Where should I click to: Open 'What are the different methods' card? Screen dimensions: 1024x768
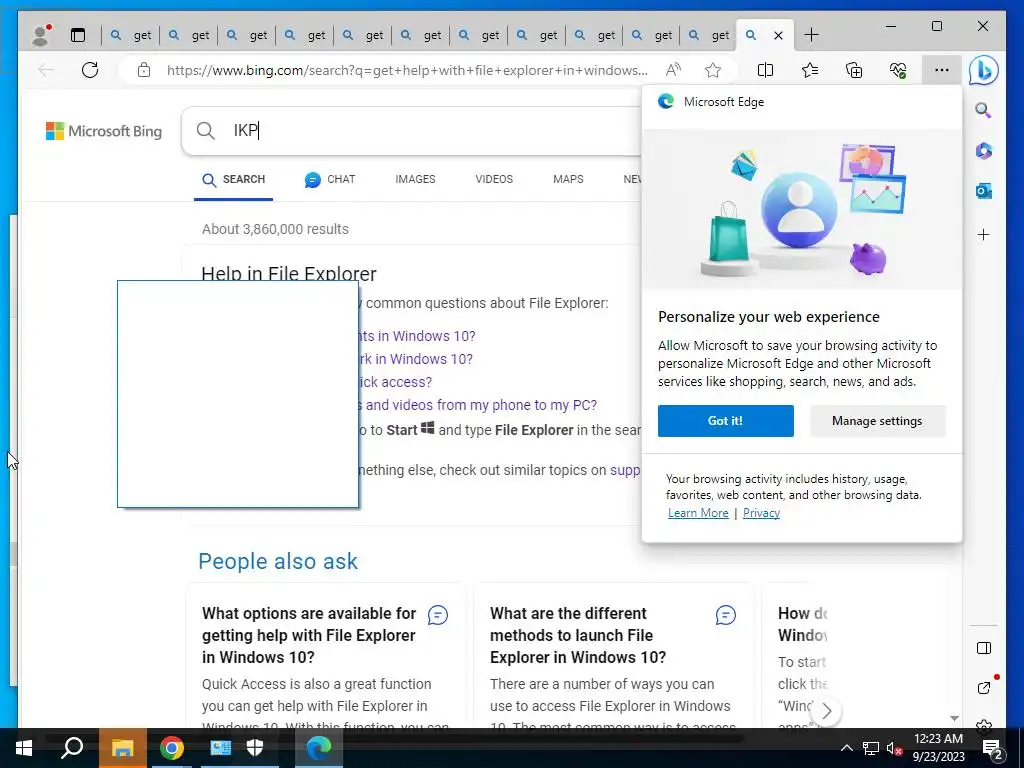coord(578,635)
